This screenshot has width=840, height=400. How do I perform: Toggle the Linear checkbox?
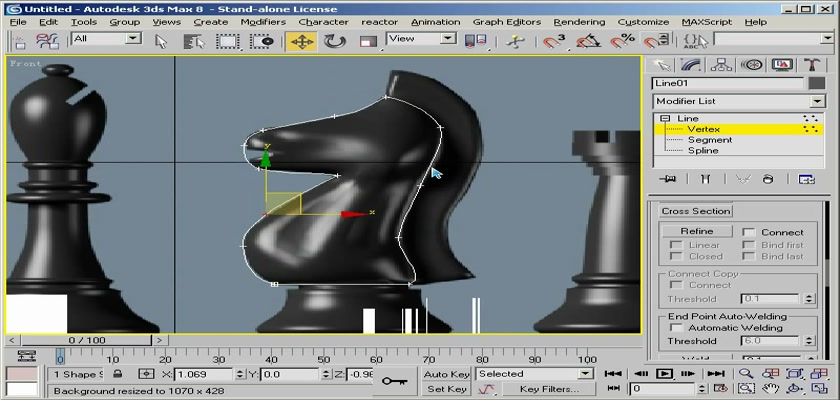click(677, 245)
